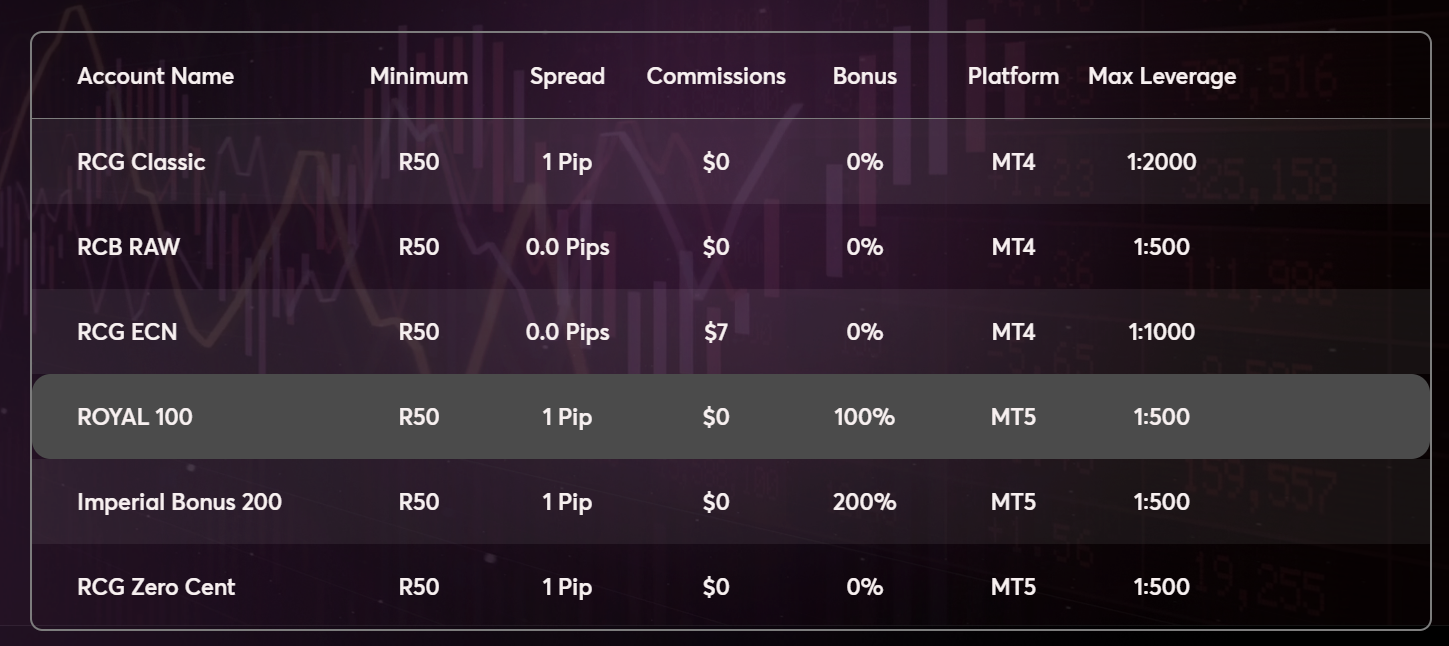Click MT5 platform in RCG Zero Cent row
The height and width of the screenshot is (646, 1449).
pos(1013,587)
